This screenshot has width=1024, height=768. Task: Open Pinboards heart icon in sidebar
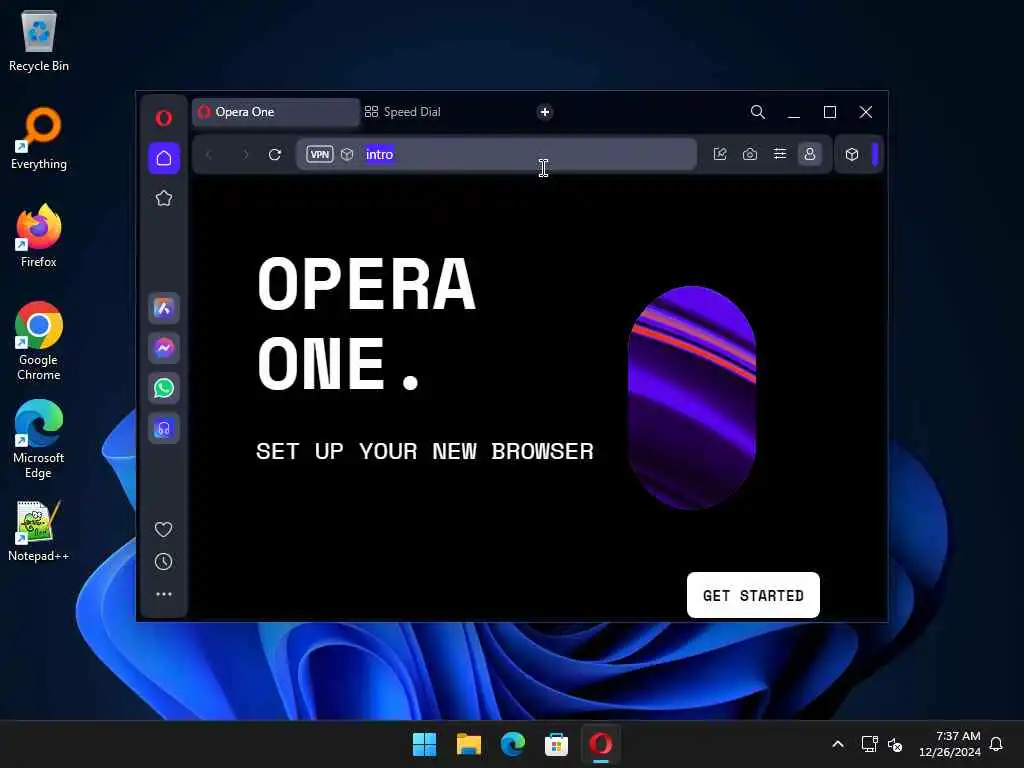pyautogui.click(x=163, y=529)
